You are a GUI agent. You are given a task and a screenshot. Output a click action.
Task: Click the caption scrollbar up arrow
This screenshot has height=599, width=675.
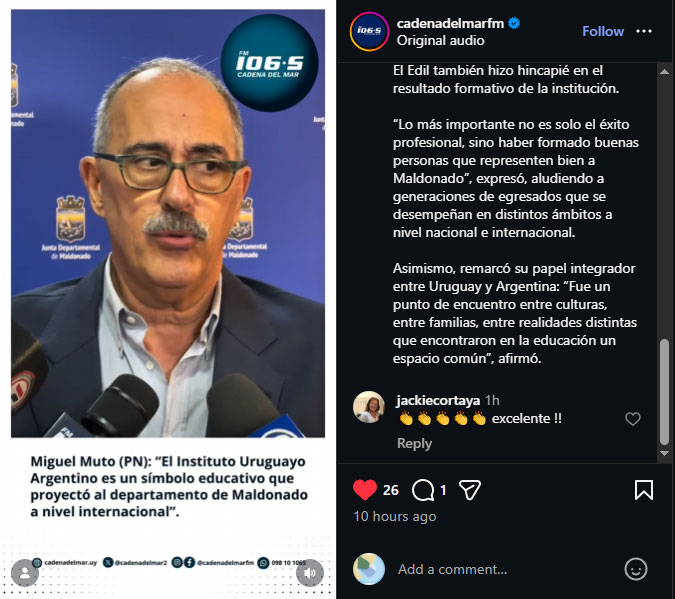click(664, 71)
